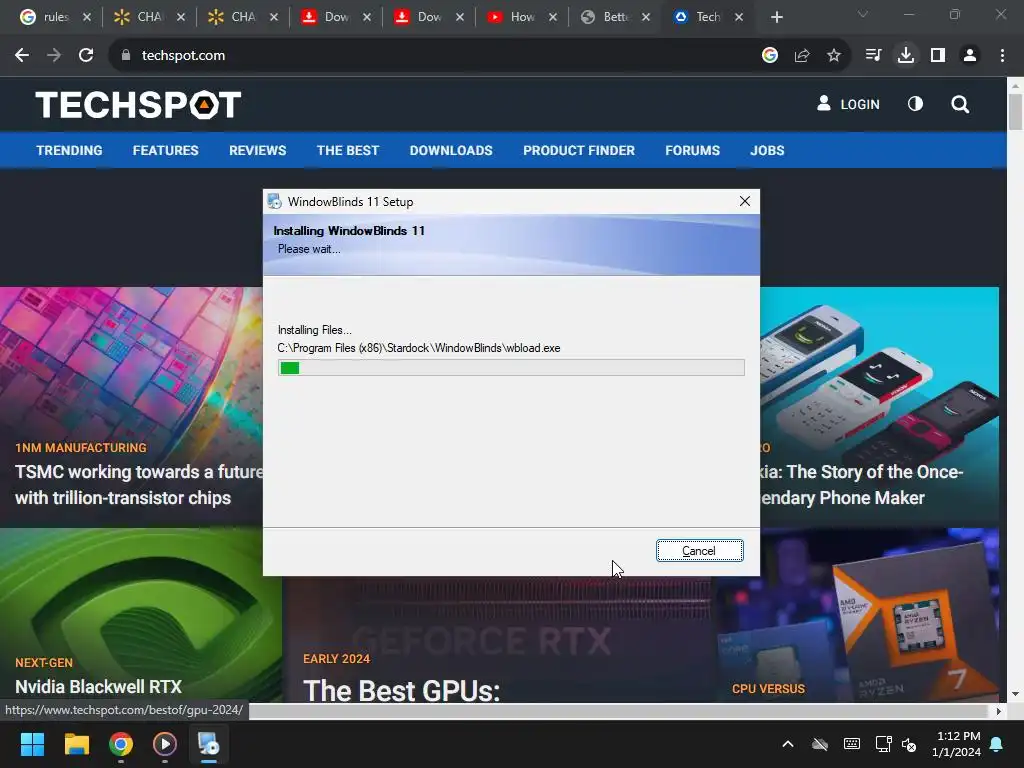1024x768 pixels.
Task: Open the Windows Start menu
Action: pyautogui.click(x=32, y=744)
